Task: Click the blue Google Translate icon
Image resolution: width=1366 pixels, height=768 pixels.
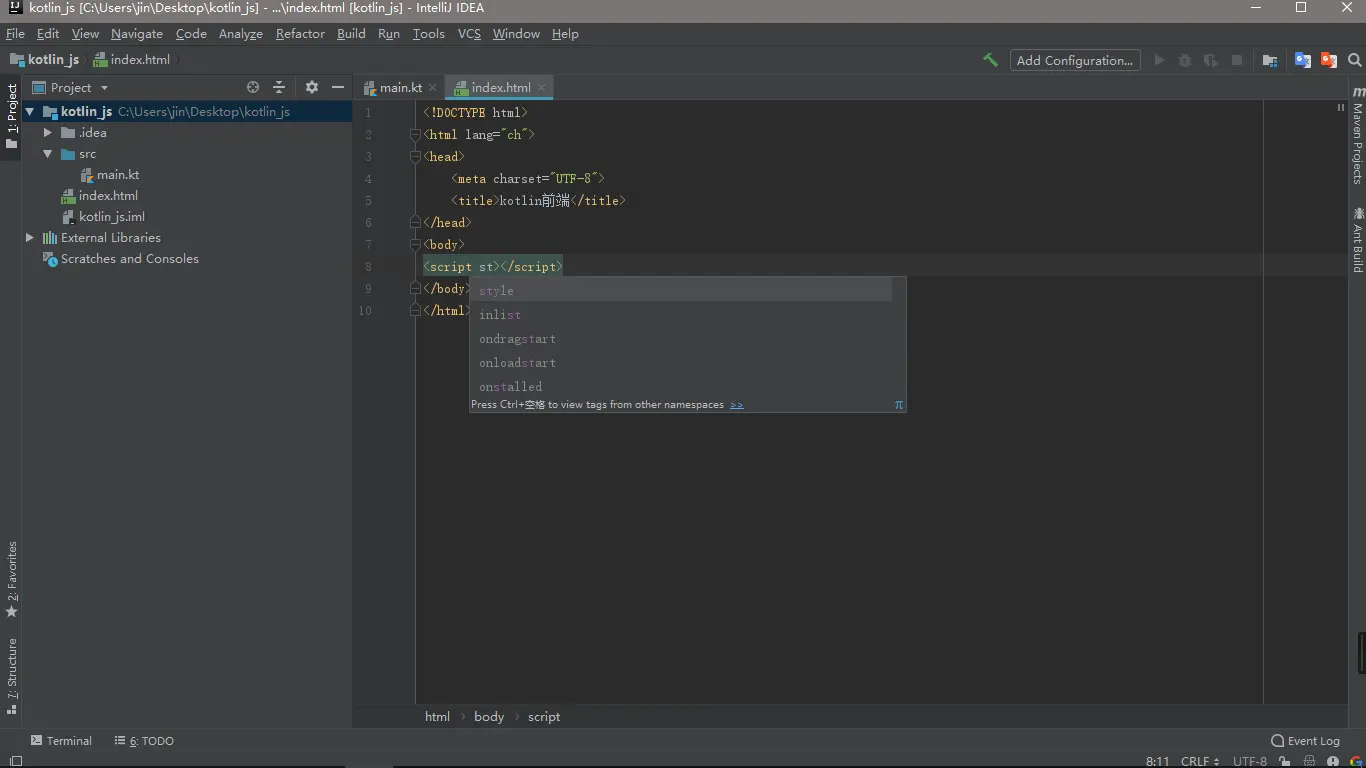Action: (x=1303, y=60)
